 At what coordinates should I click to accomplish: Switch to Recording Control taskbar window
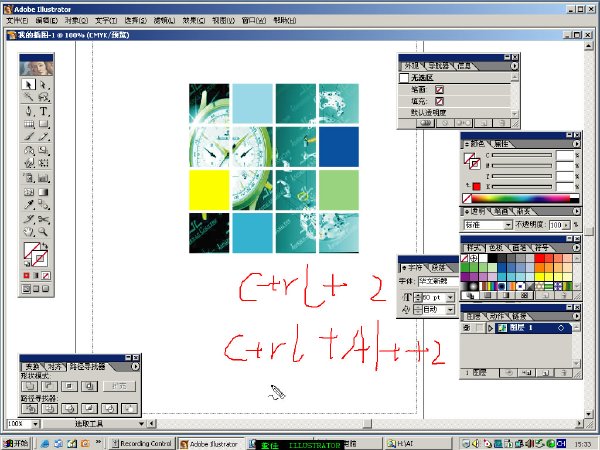[x=142, y=443]
